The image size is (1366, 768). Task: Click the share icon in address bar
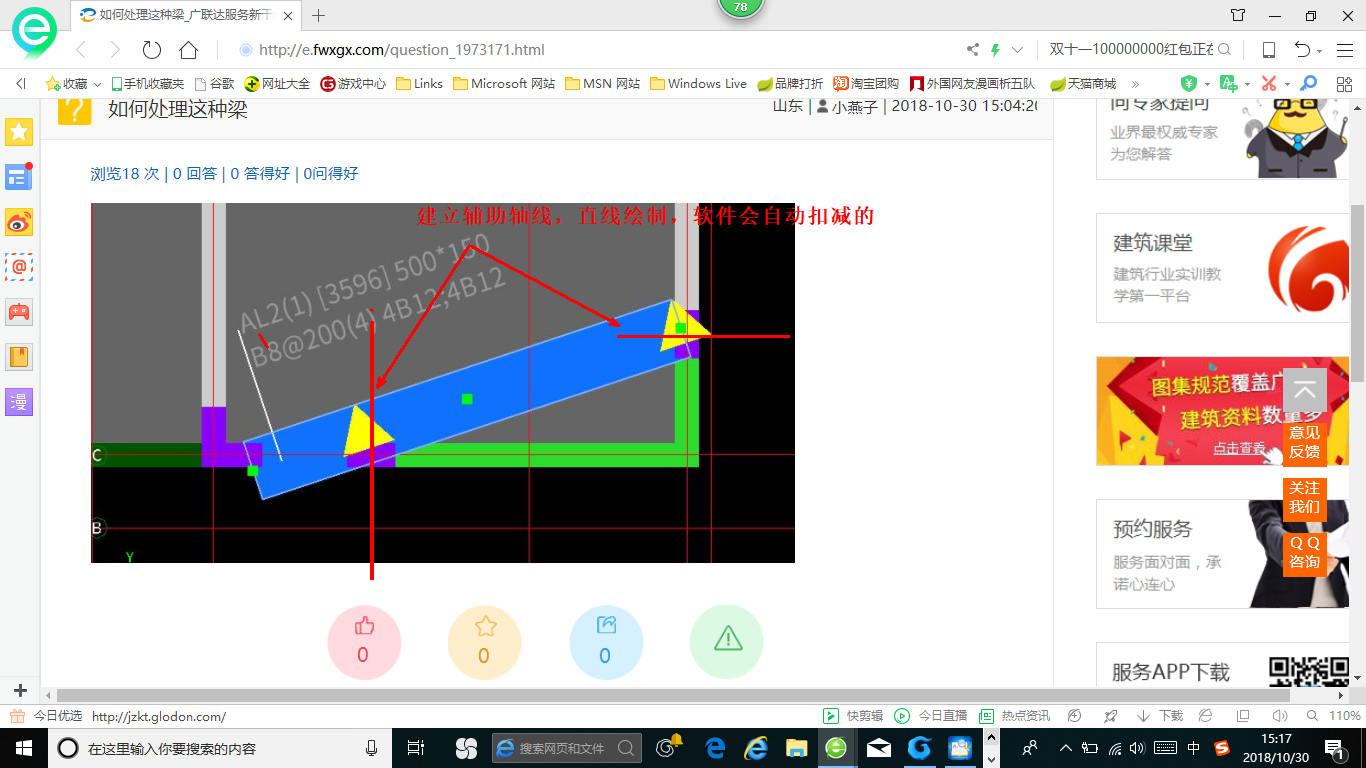point(973,50)
